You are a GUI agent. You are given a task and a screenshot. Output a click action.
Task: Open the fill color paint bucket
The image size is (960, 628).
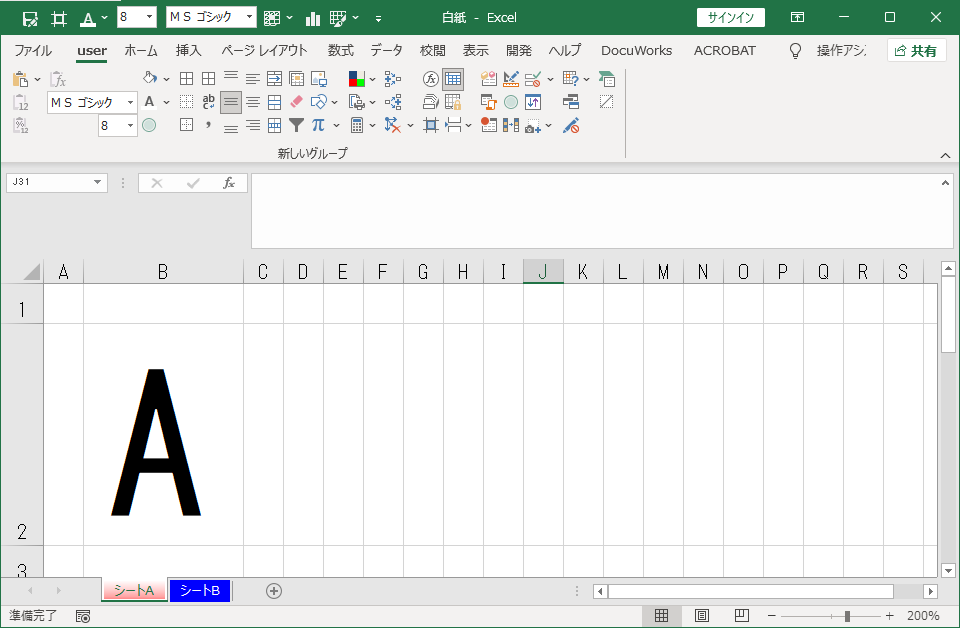coord(149,78)
